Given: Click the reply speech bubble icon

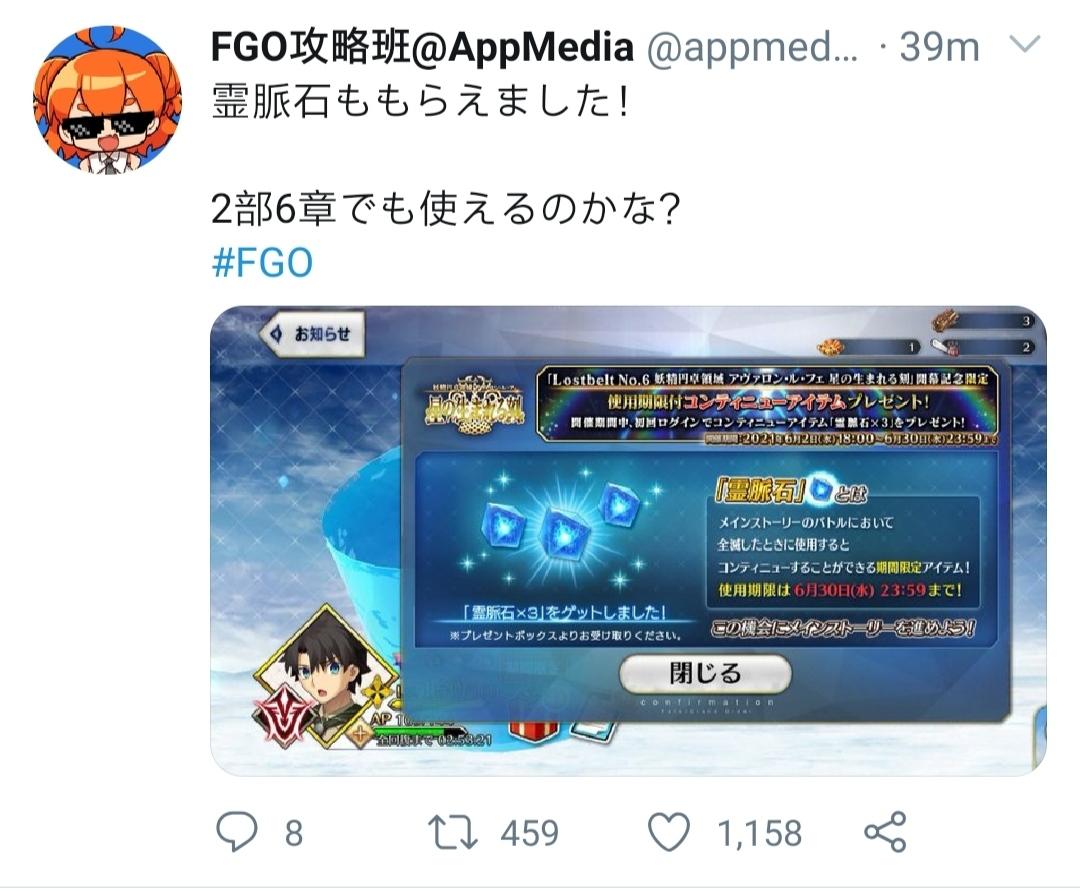Looking at the screenshot, I should (x=237, y=832).
